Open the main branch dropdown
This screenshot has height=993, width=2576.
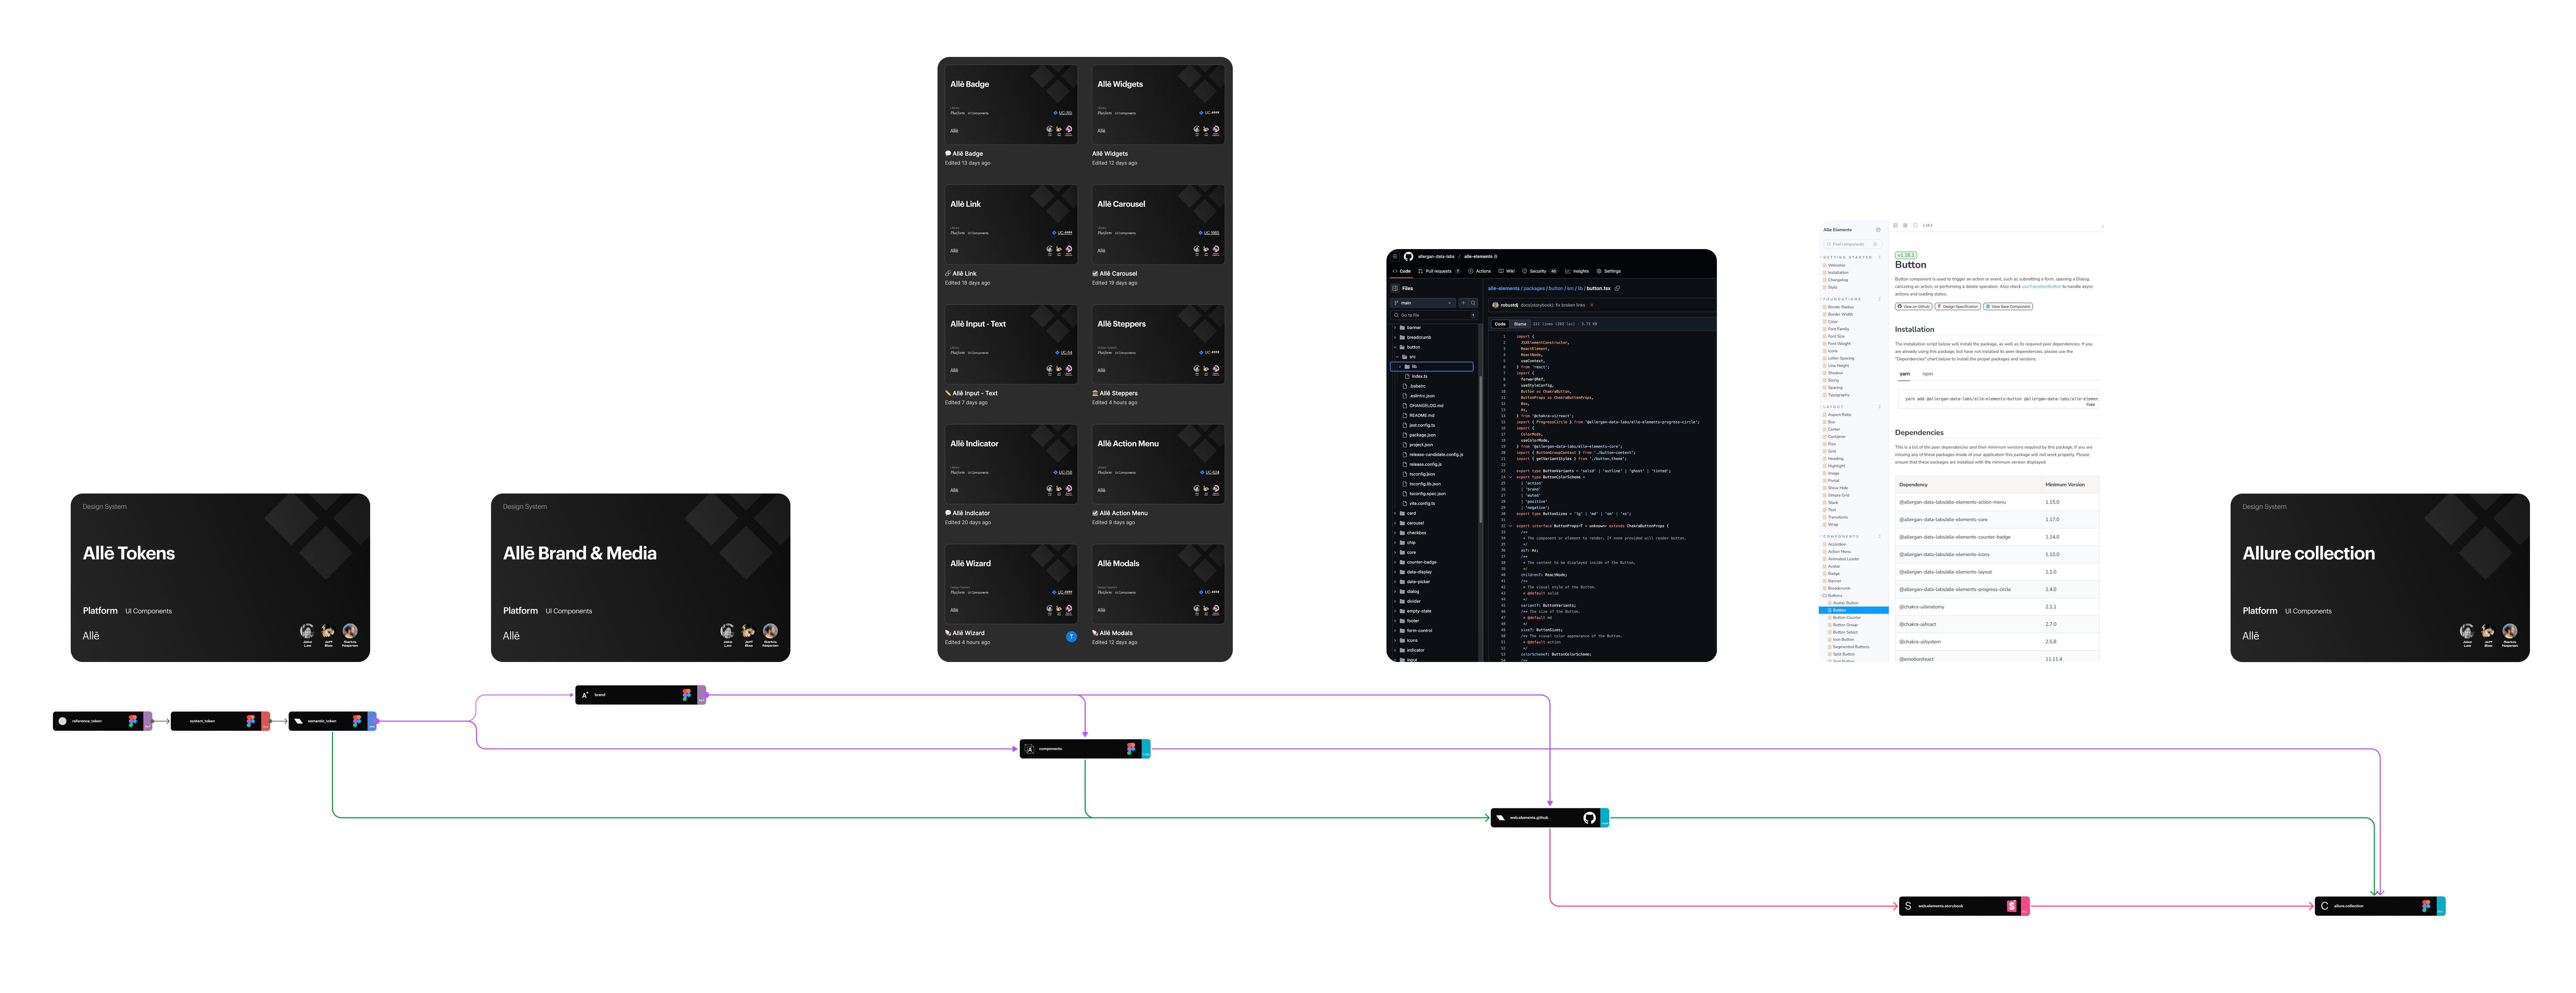point(1423,303)
